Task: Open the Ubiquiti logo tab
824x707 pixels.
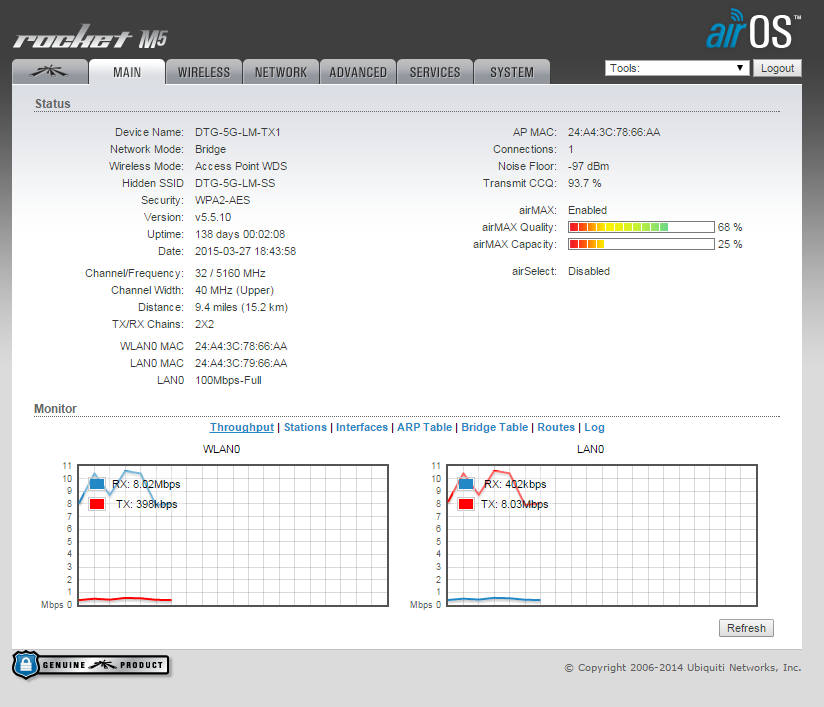Action: 49,72
